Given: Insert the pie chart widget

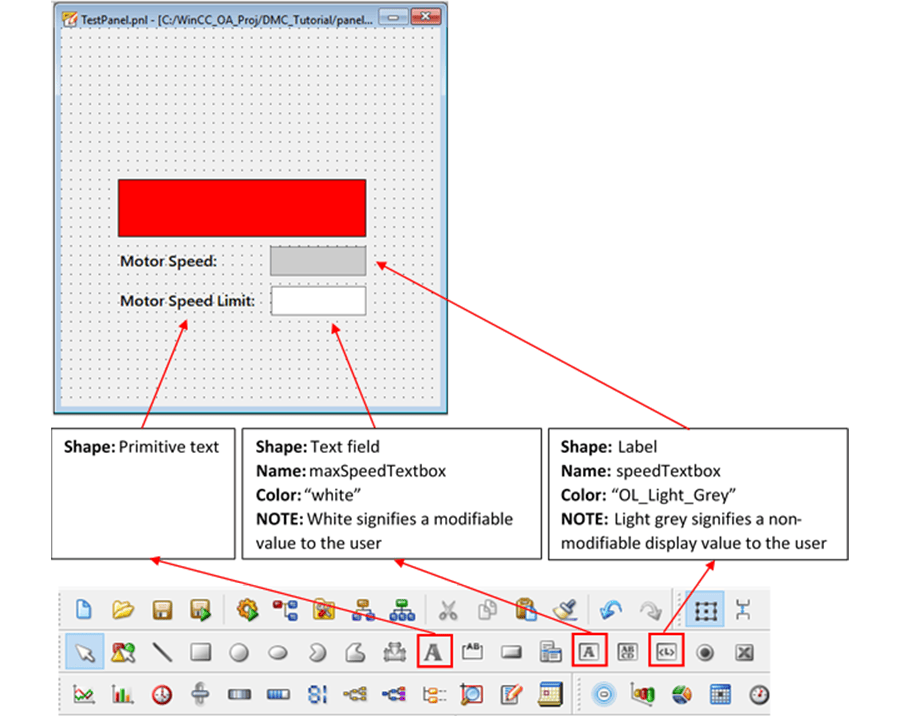Looking at the screenshot, I should click(x=682, y=695).
